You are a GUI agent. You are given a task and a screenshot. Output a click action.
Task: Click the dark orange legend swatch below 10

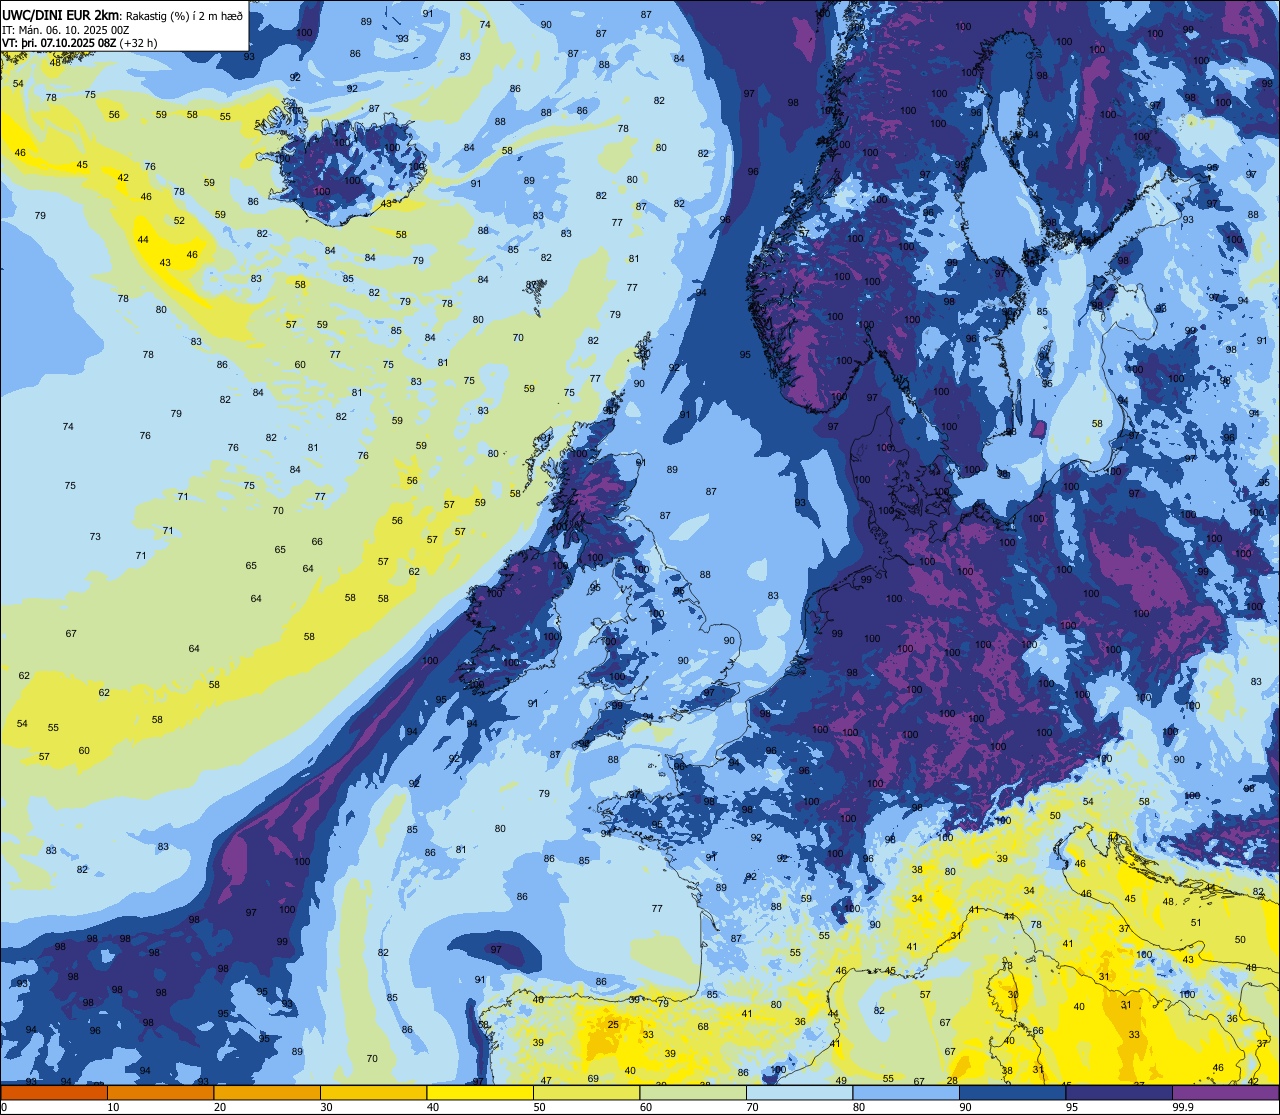(54, 1092)
